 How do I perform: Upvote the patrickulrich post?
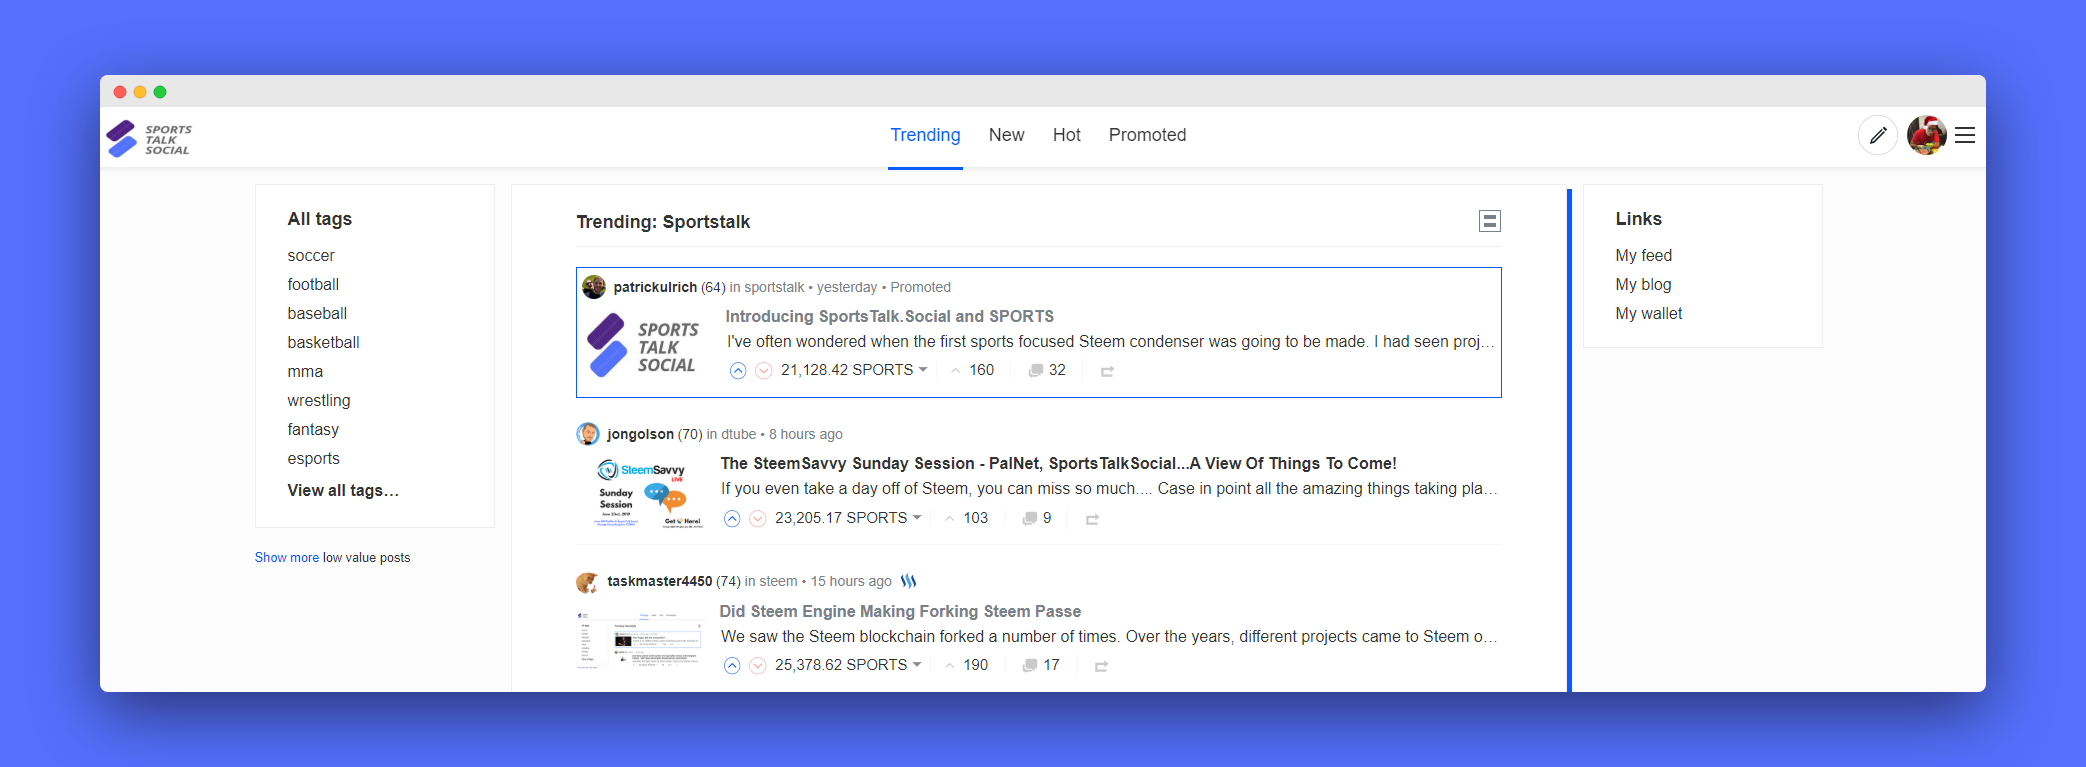coord(738,371)
